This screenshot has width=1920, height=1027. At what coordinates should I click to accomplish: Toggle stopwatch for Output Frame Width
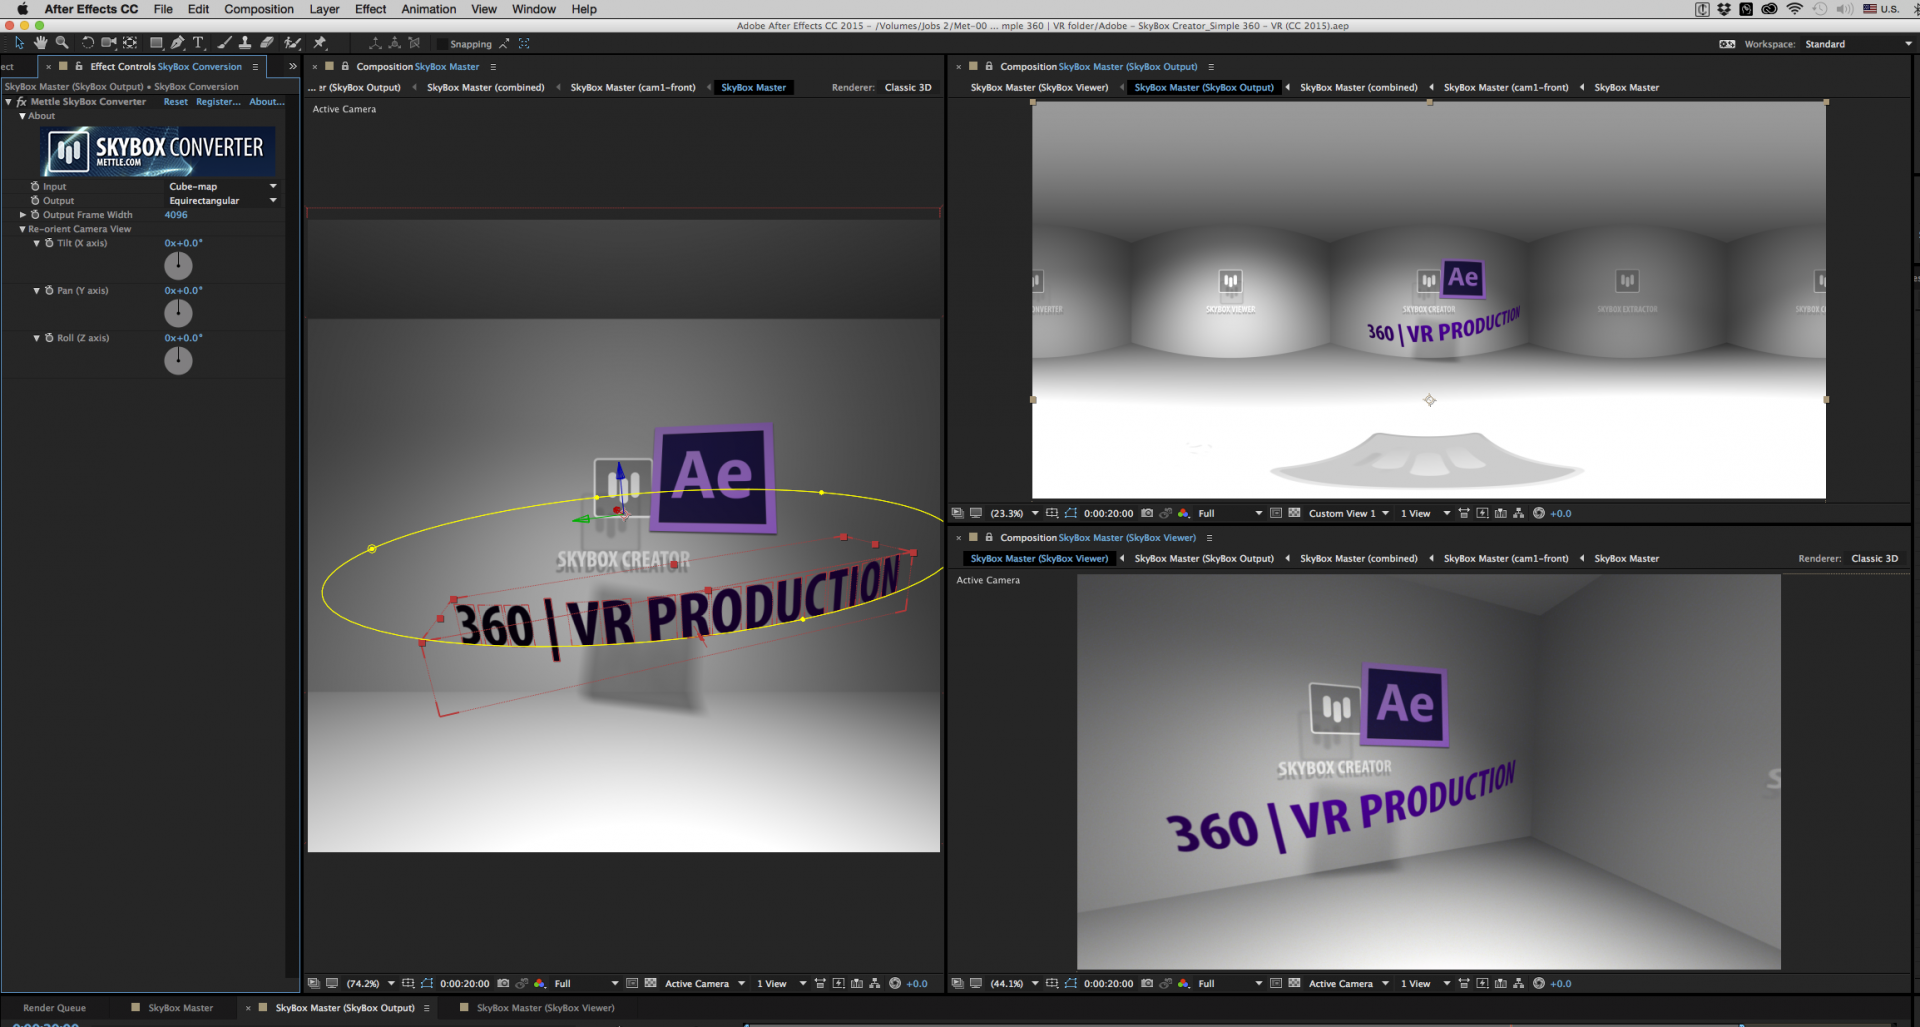click(x=35, y=215)
